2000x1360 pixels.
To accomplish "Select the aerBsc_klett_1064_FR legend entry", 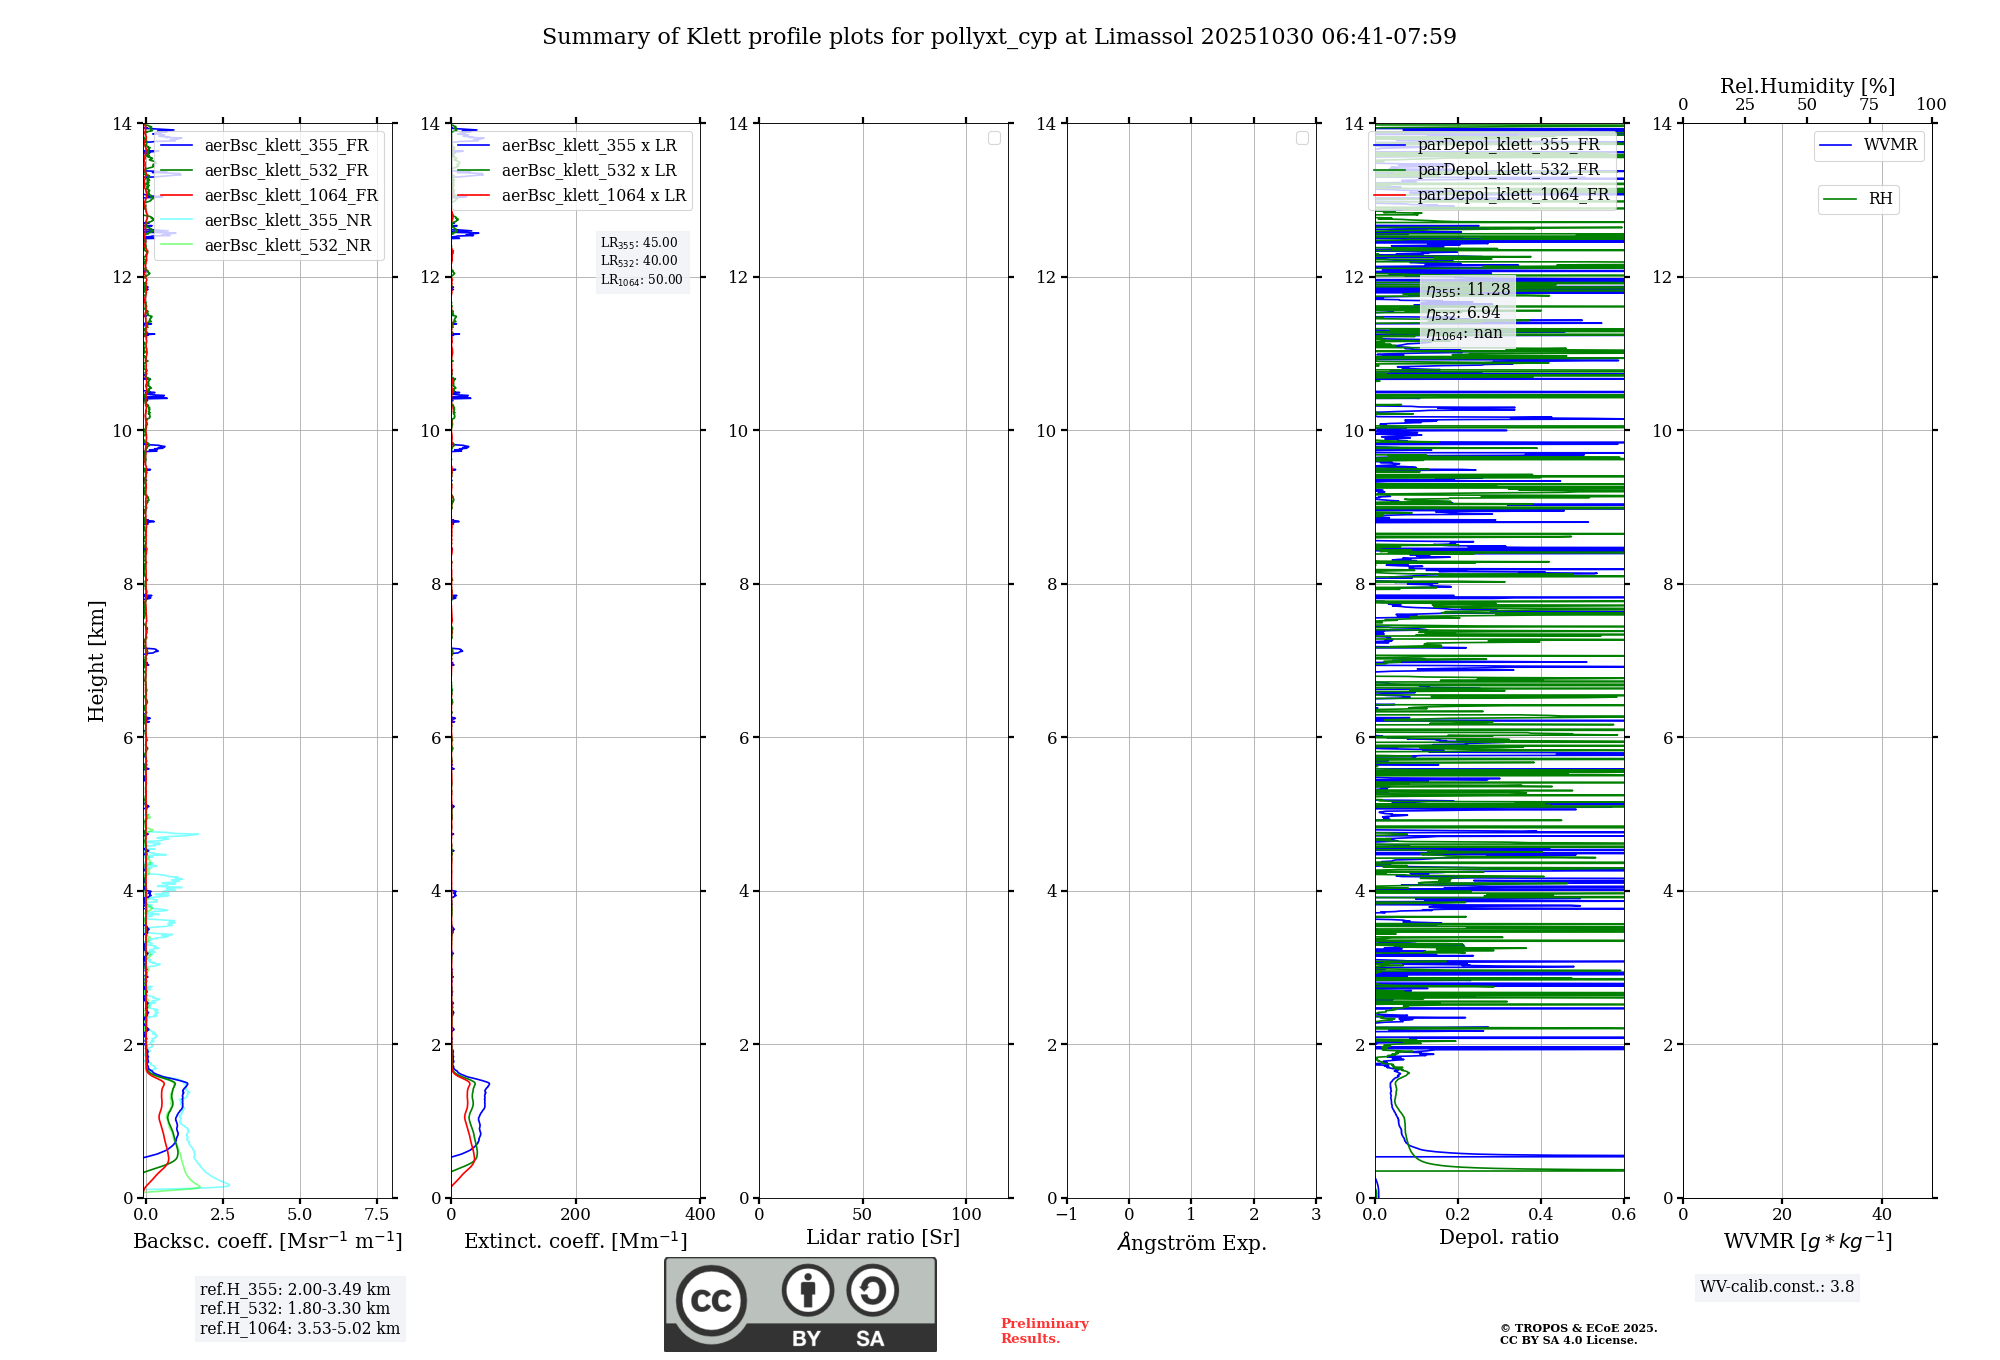I will pyautogui.click(x=291, y=195).
